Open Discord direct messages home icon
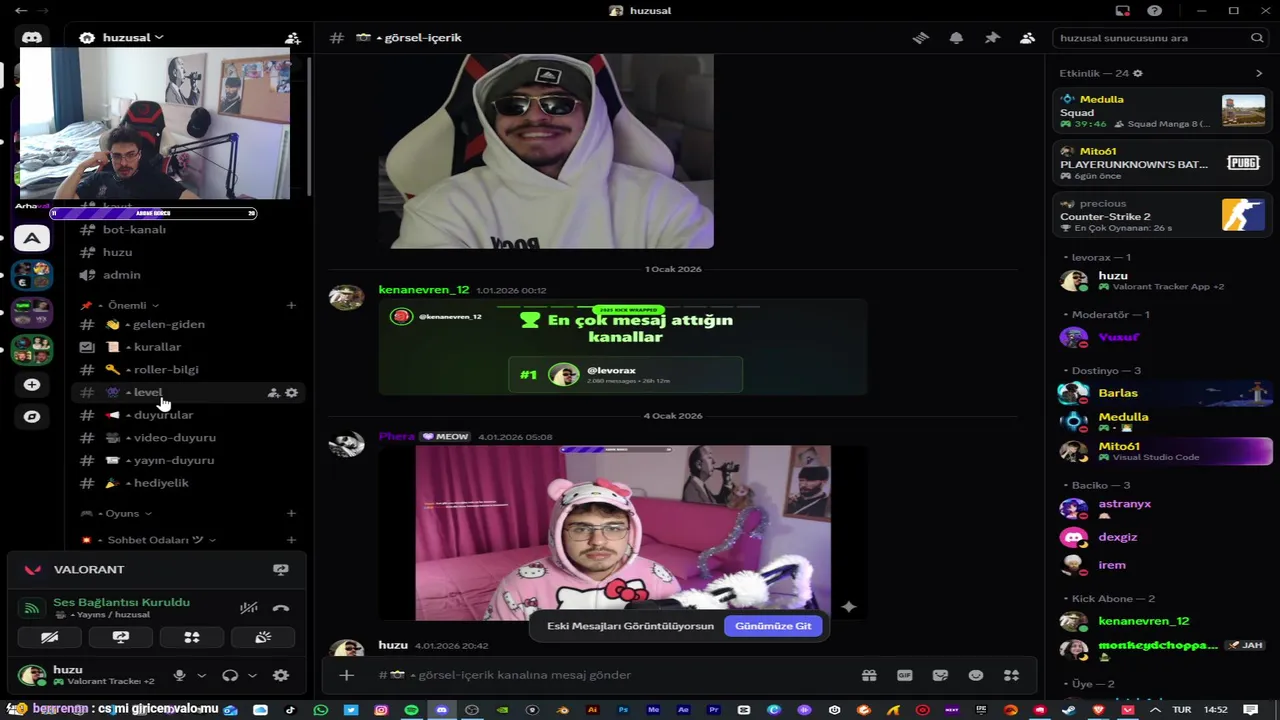The image size is (1280, 720). pyautogui.click(x=32, y=38)
